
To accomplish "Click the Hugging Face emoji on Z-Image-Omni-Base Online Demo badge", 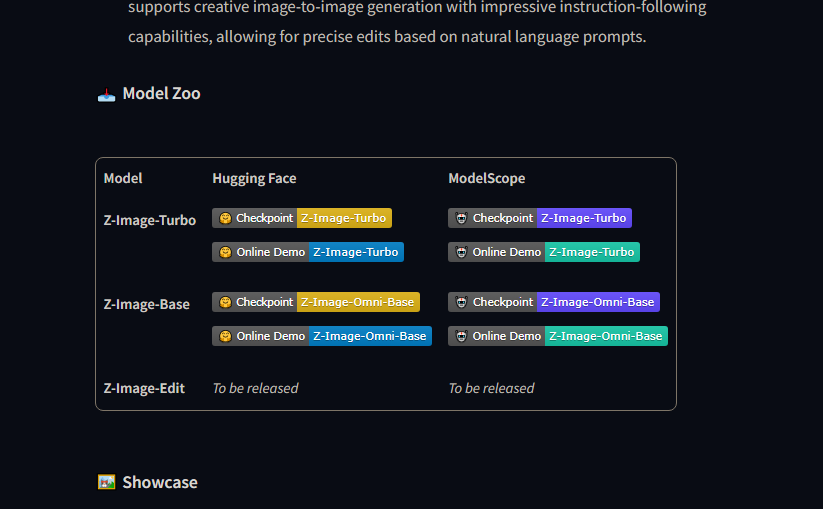I will pos(225,336).
